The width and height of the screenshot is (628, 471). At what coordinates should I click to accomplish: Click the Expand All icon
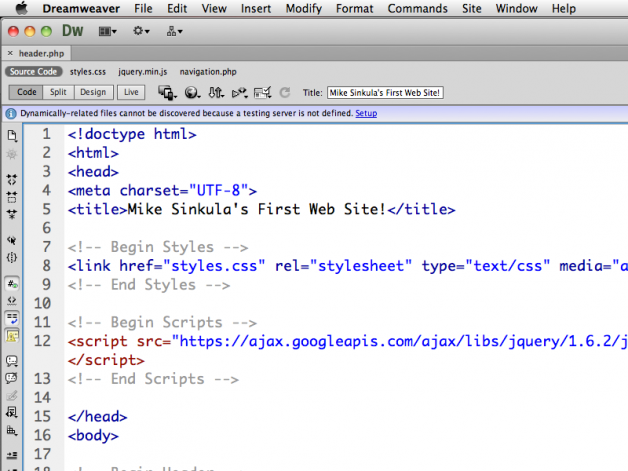12,214
